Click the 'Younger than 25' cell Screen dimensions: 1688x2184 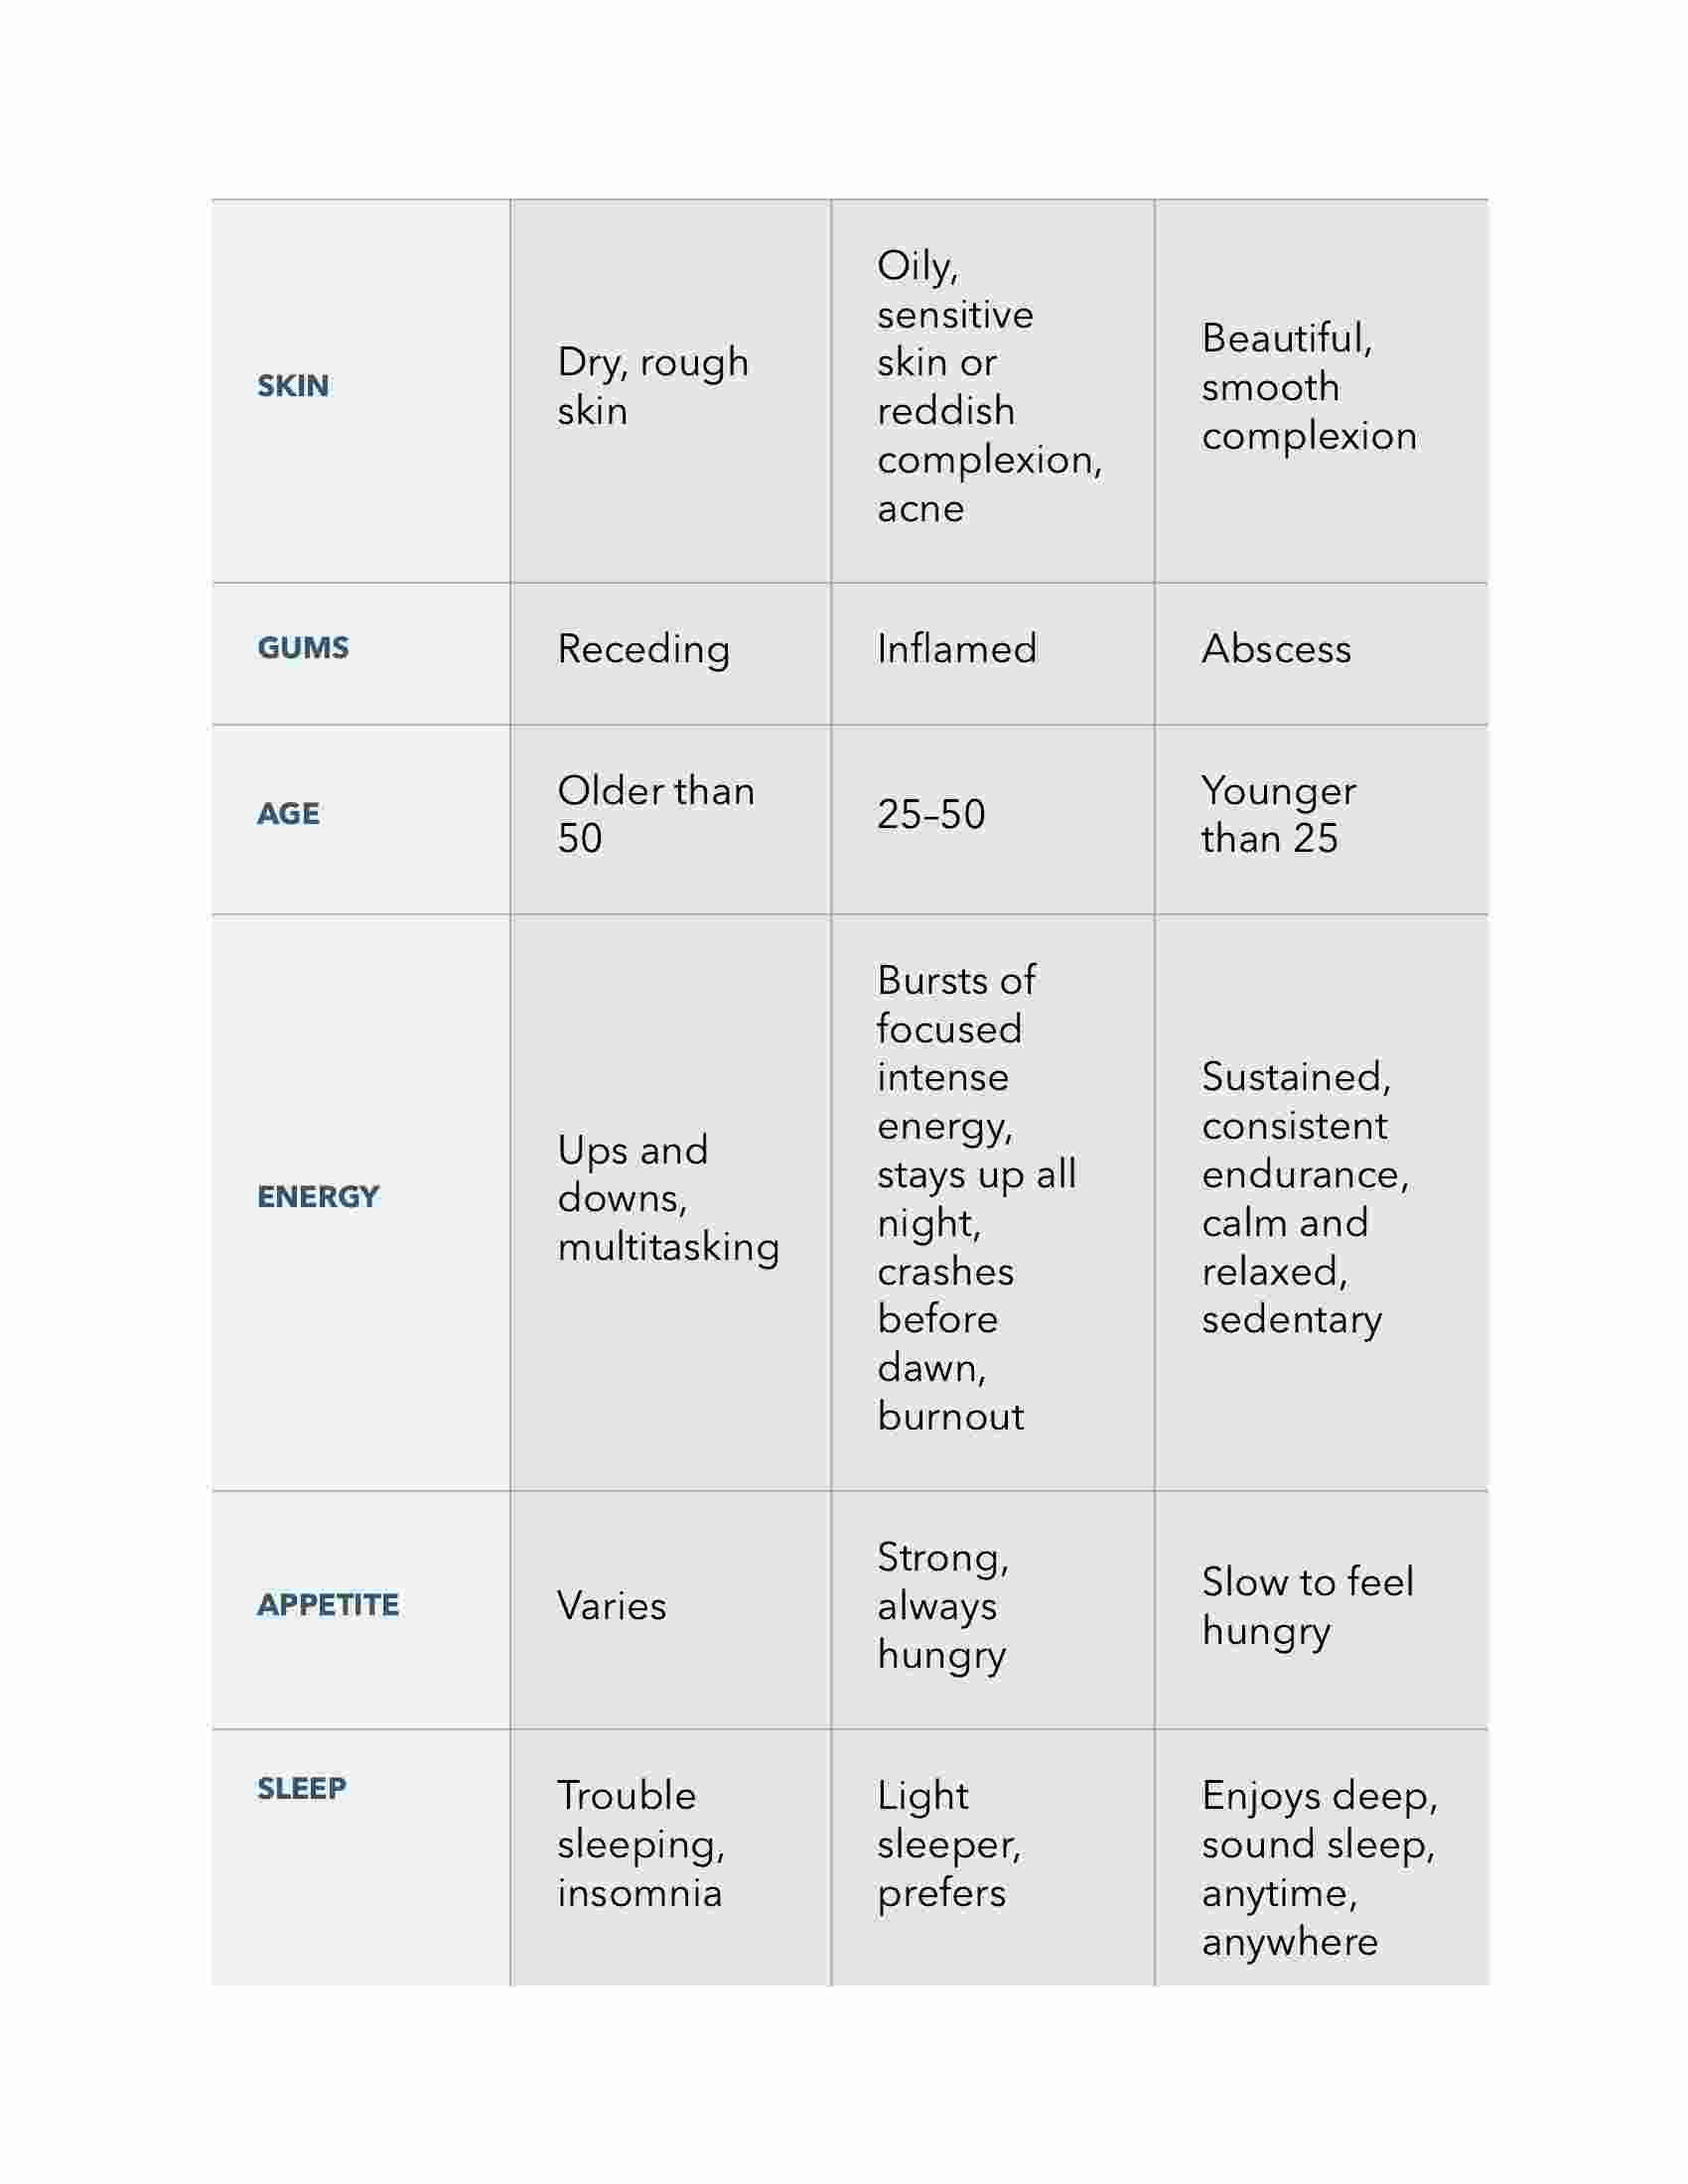click(x=1322, y=820)
